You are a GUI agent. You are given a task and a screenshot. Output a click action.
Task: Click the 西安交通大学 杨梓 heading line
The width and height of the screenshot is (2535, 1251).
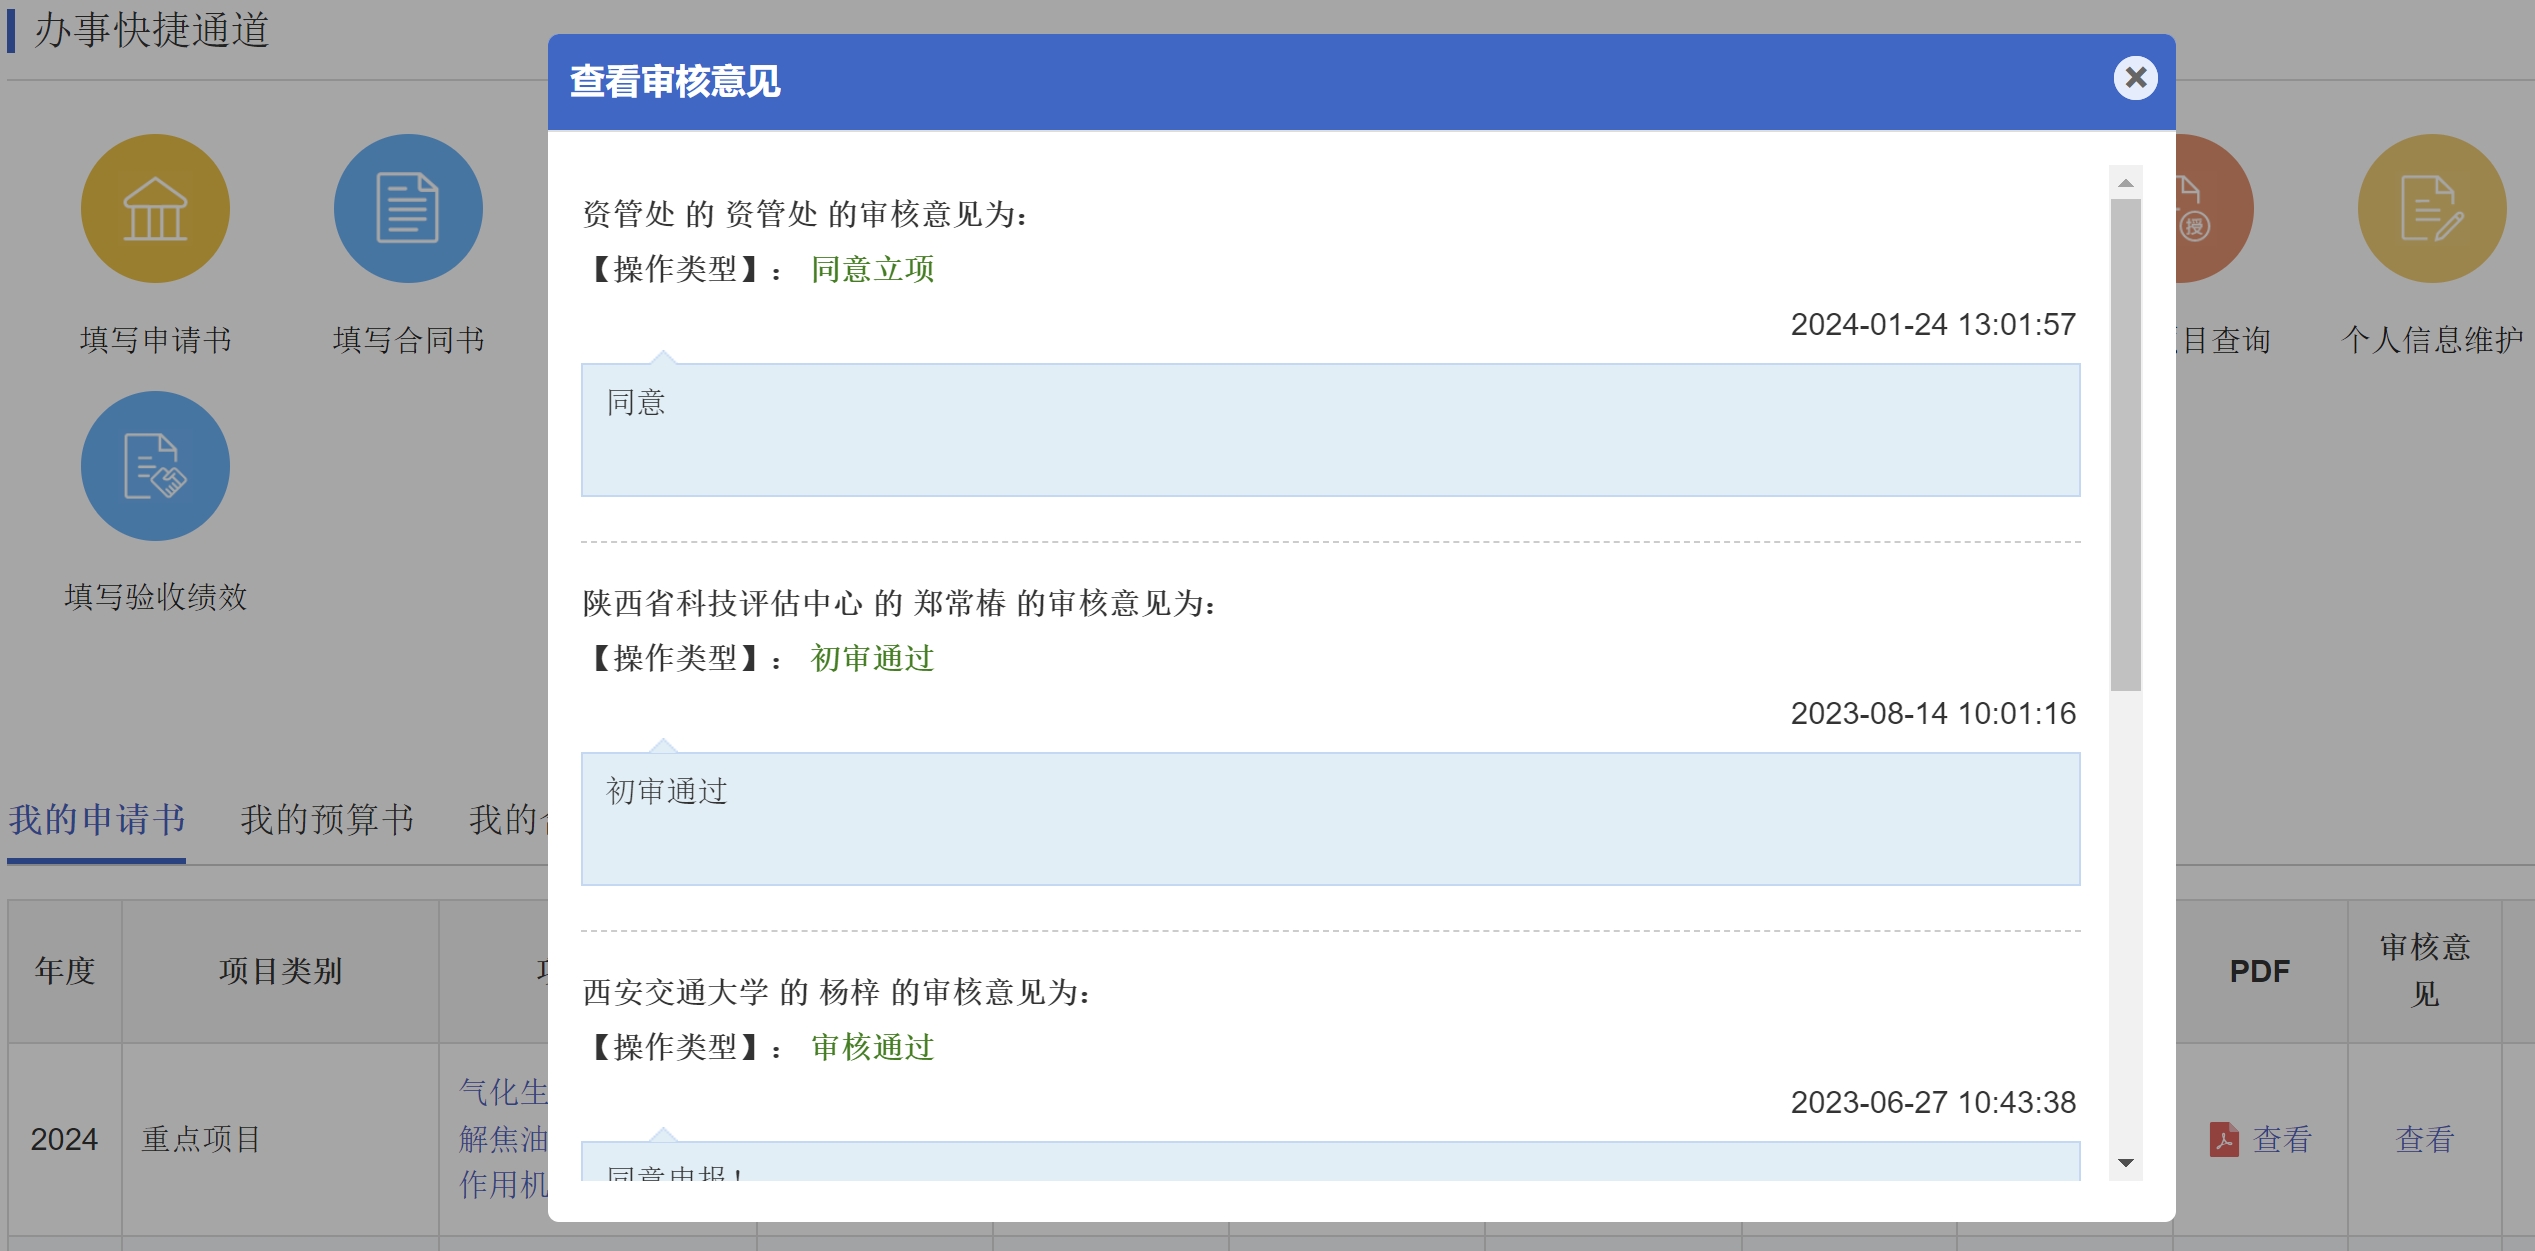pos(836,992)
